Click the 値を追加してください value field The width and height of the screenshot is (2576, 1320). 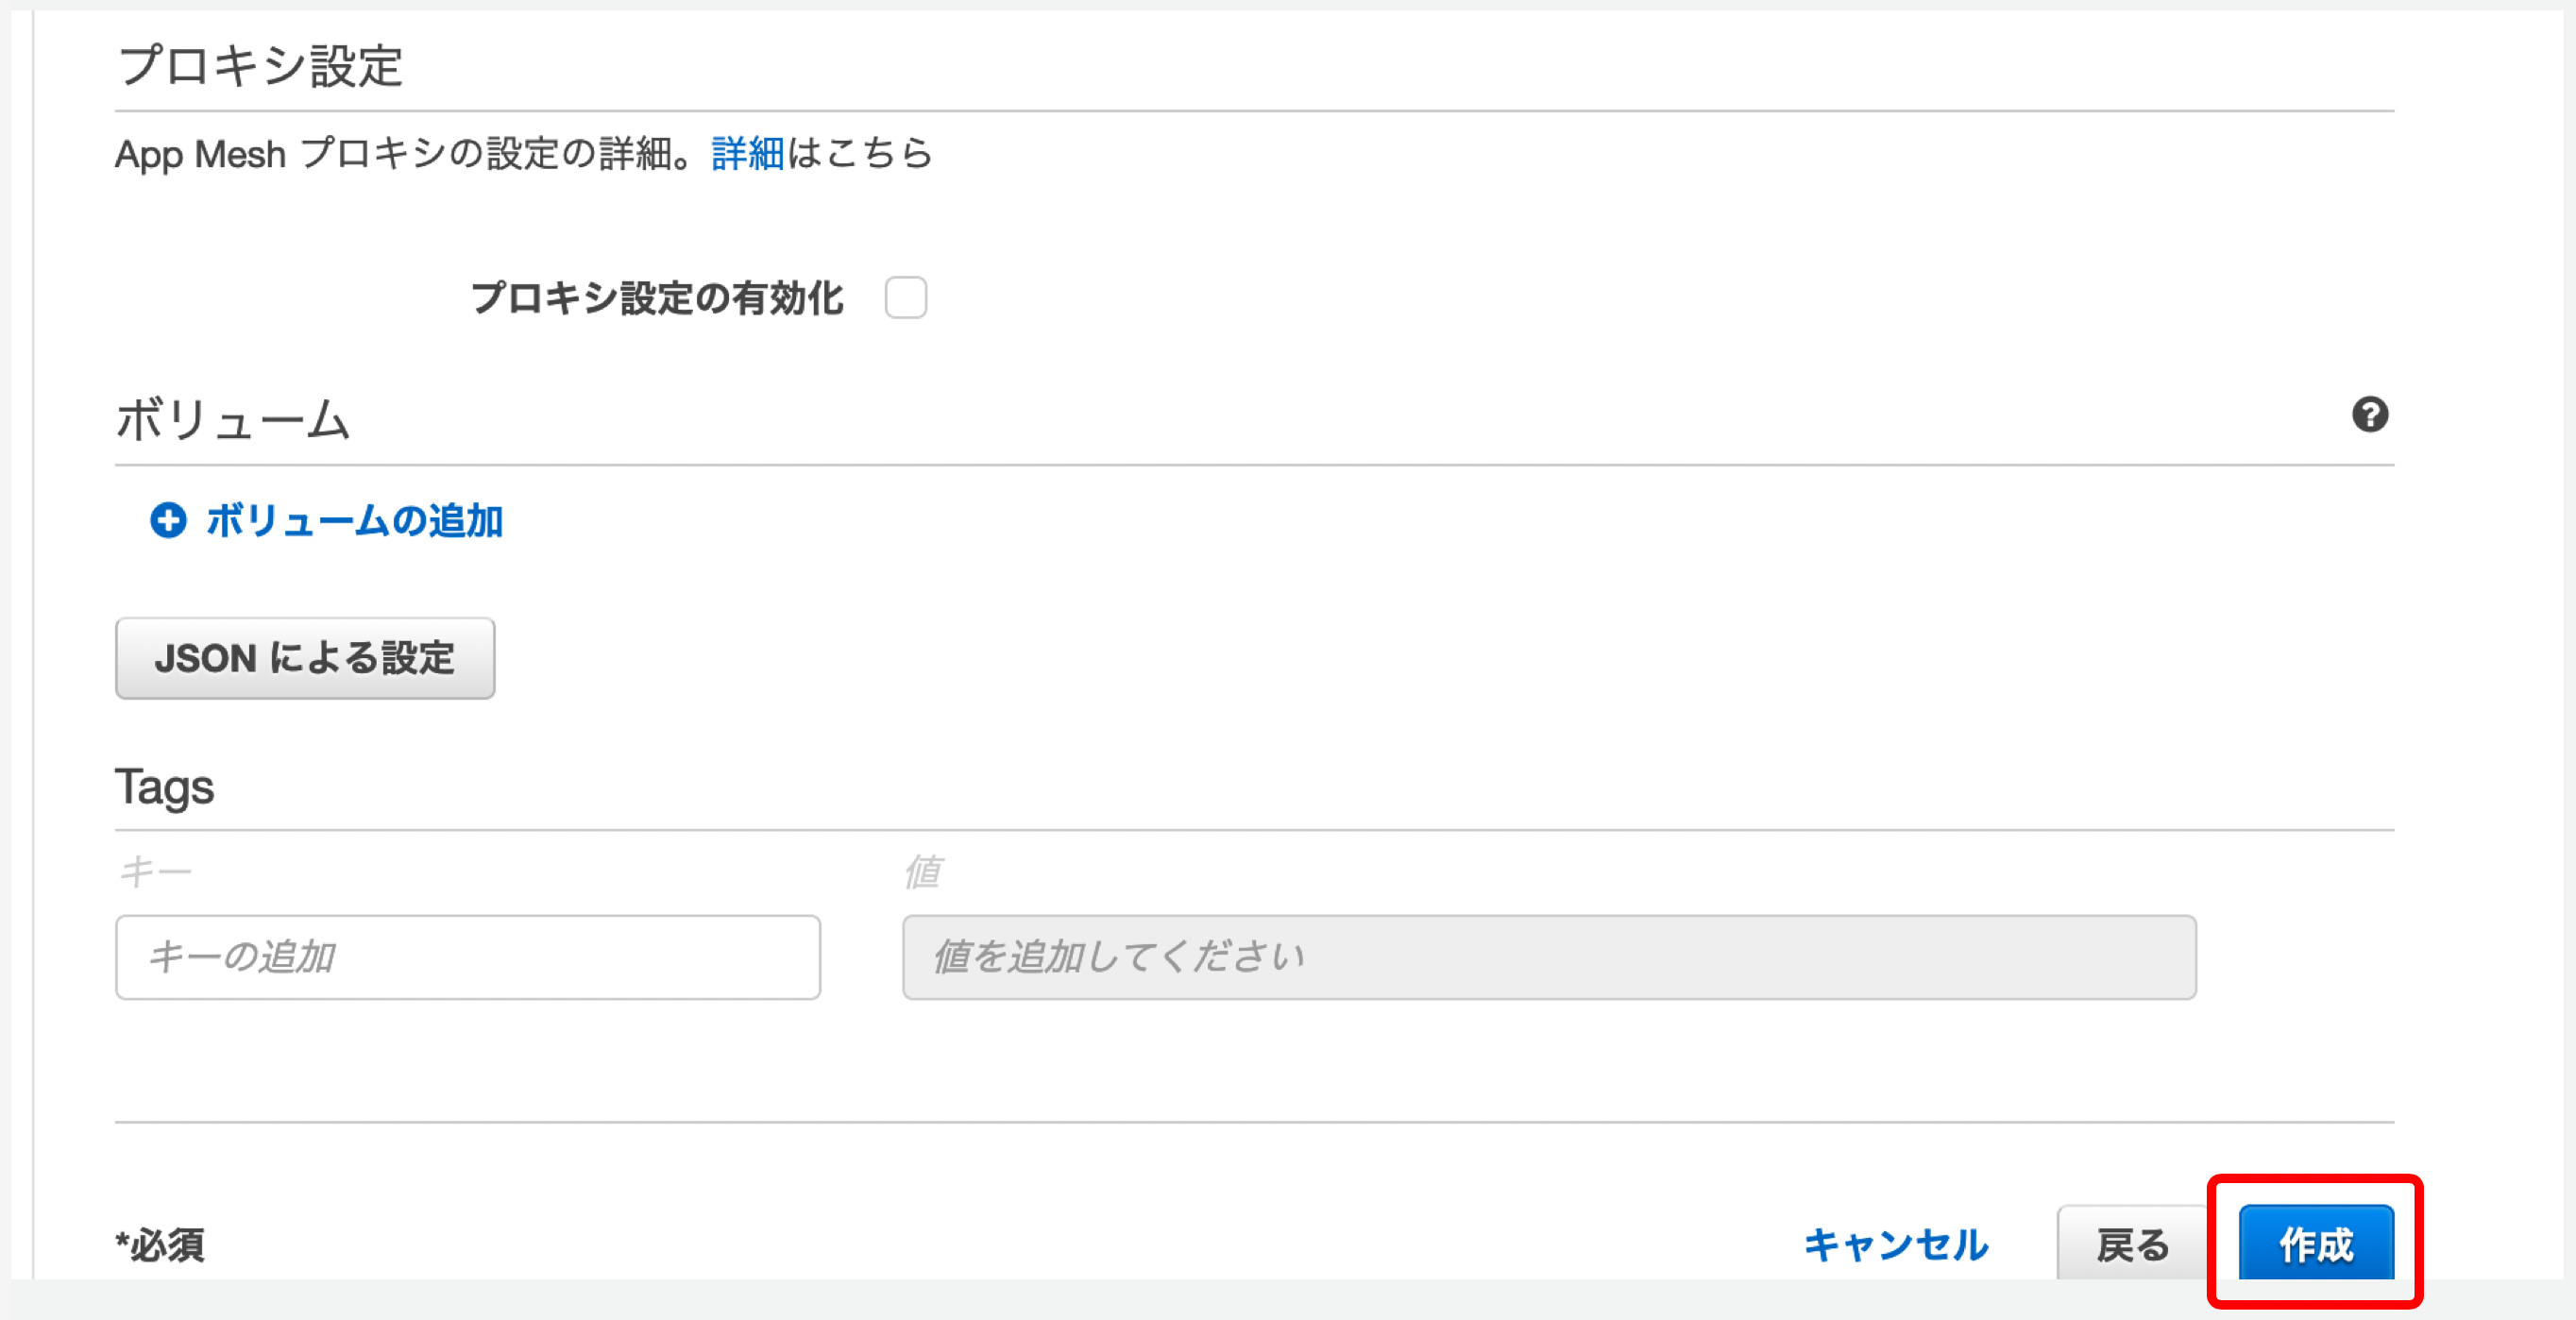pyautogui.click(x=1548, y=957)
